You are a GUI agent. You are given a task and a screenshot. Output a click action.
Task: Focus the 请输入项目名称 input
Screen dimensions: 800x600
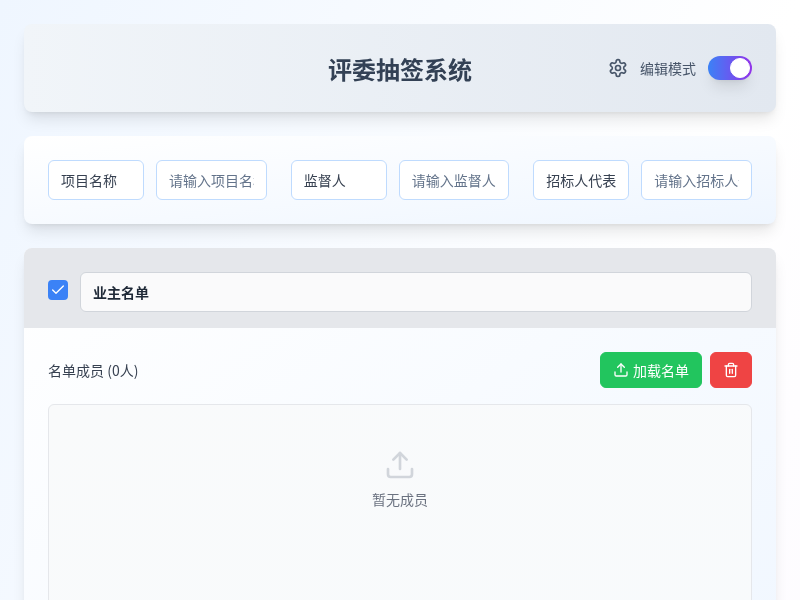click(x=211, y=180)
